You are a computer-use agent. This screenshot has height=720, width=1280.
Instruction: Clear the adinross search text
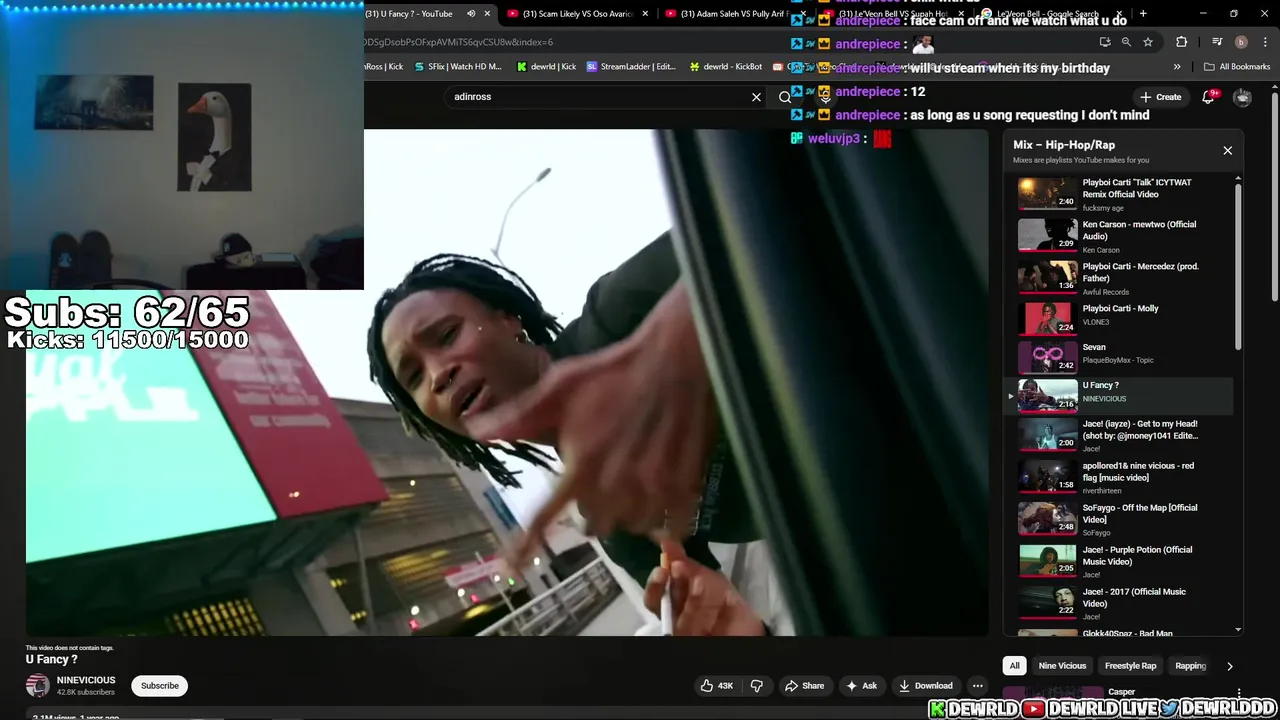point(757,97)
